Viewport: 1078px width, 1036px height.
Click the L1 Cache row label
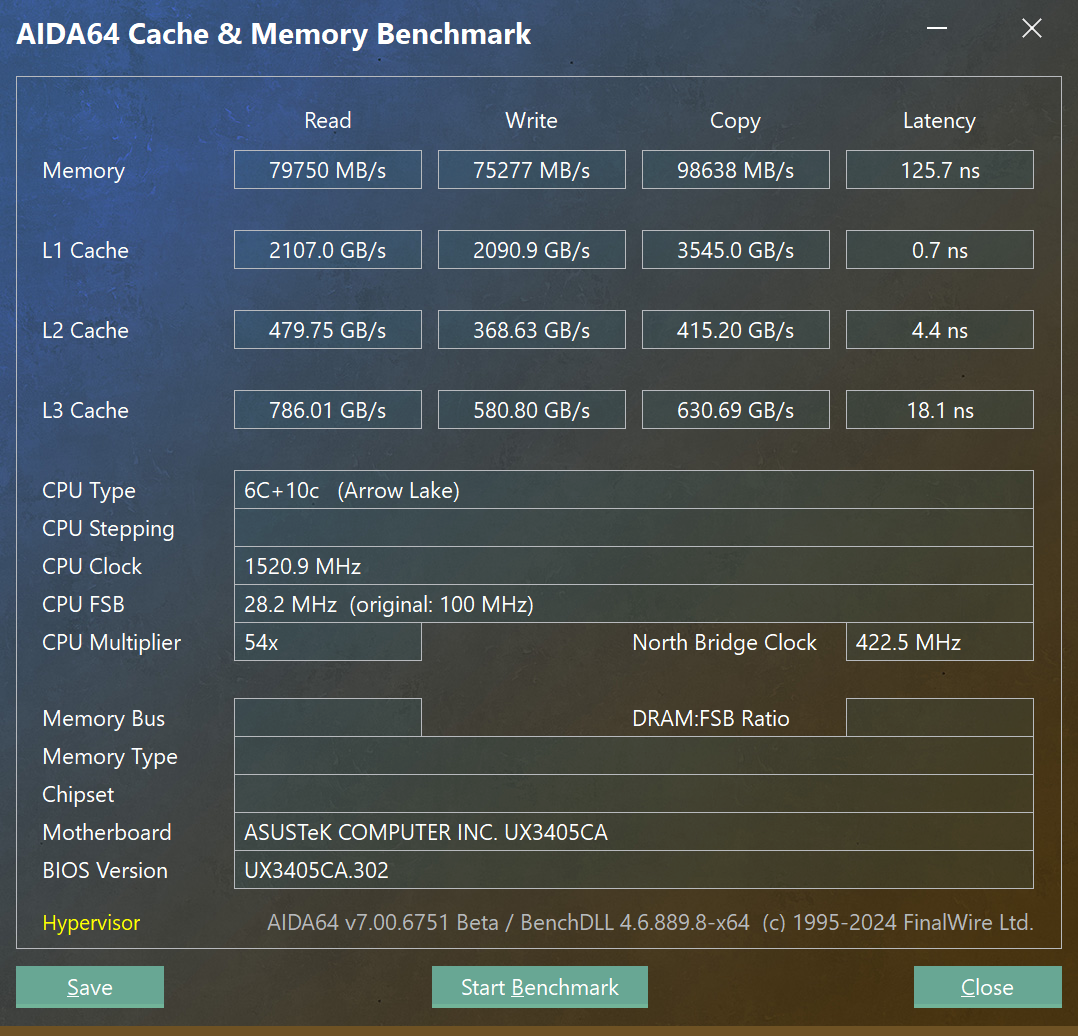pos(85,250)
